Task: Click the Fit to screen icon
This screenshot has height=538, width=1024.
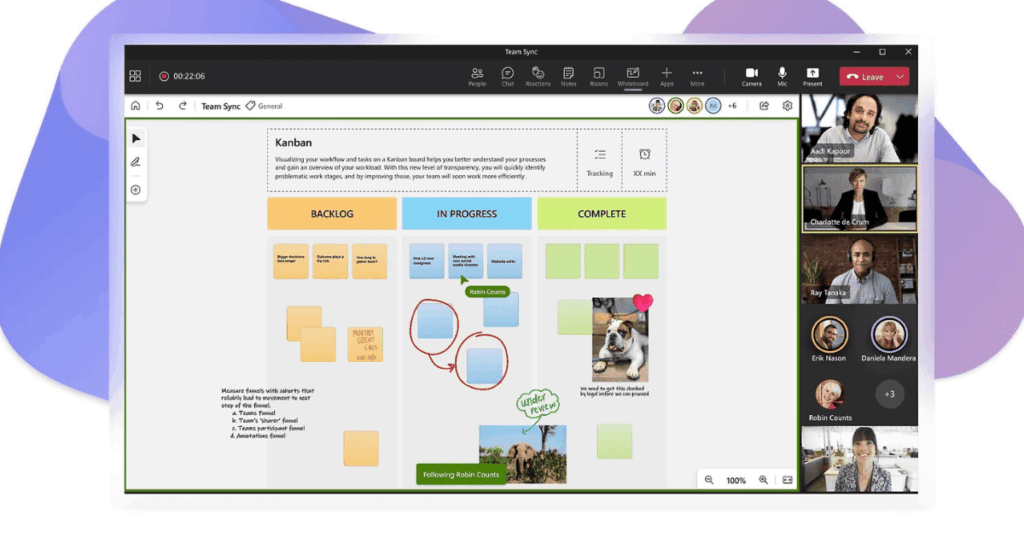Action: point(788,480)
